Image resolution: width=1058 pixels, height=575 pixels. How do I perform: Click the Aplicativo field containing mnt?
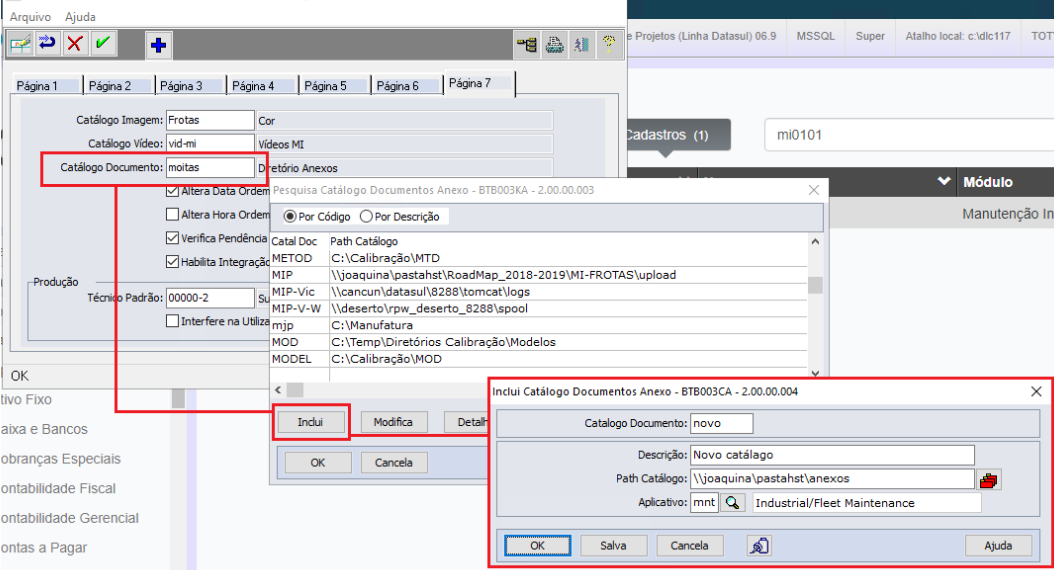[704, 503]
